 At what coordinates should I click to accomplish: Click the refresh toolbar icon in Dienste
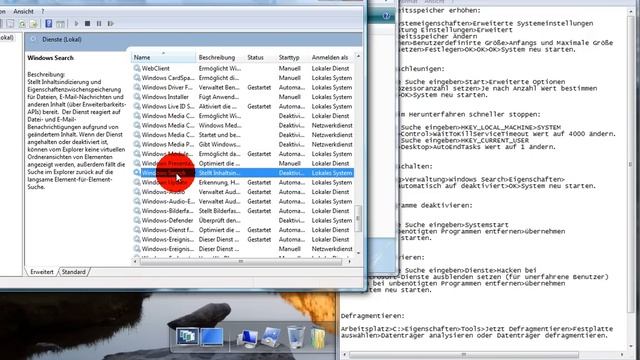tap(22, 24)
